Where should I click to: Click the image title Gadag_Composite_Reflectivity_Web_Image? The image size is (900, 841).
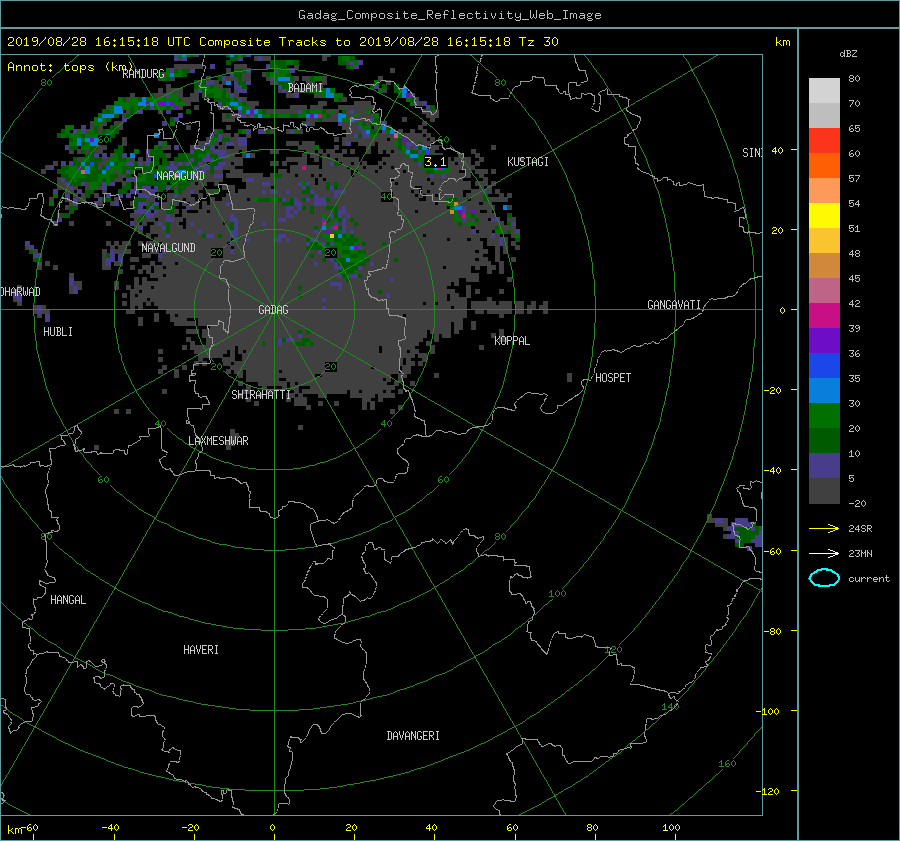[449, 15]
